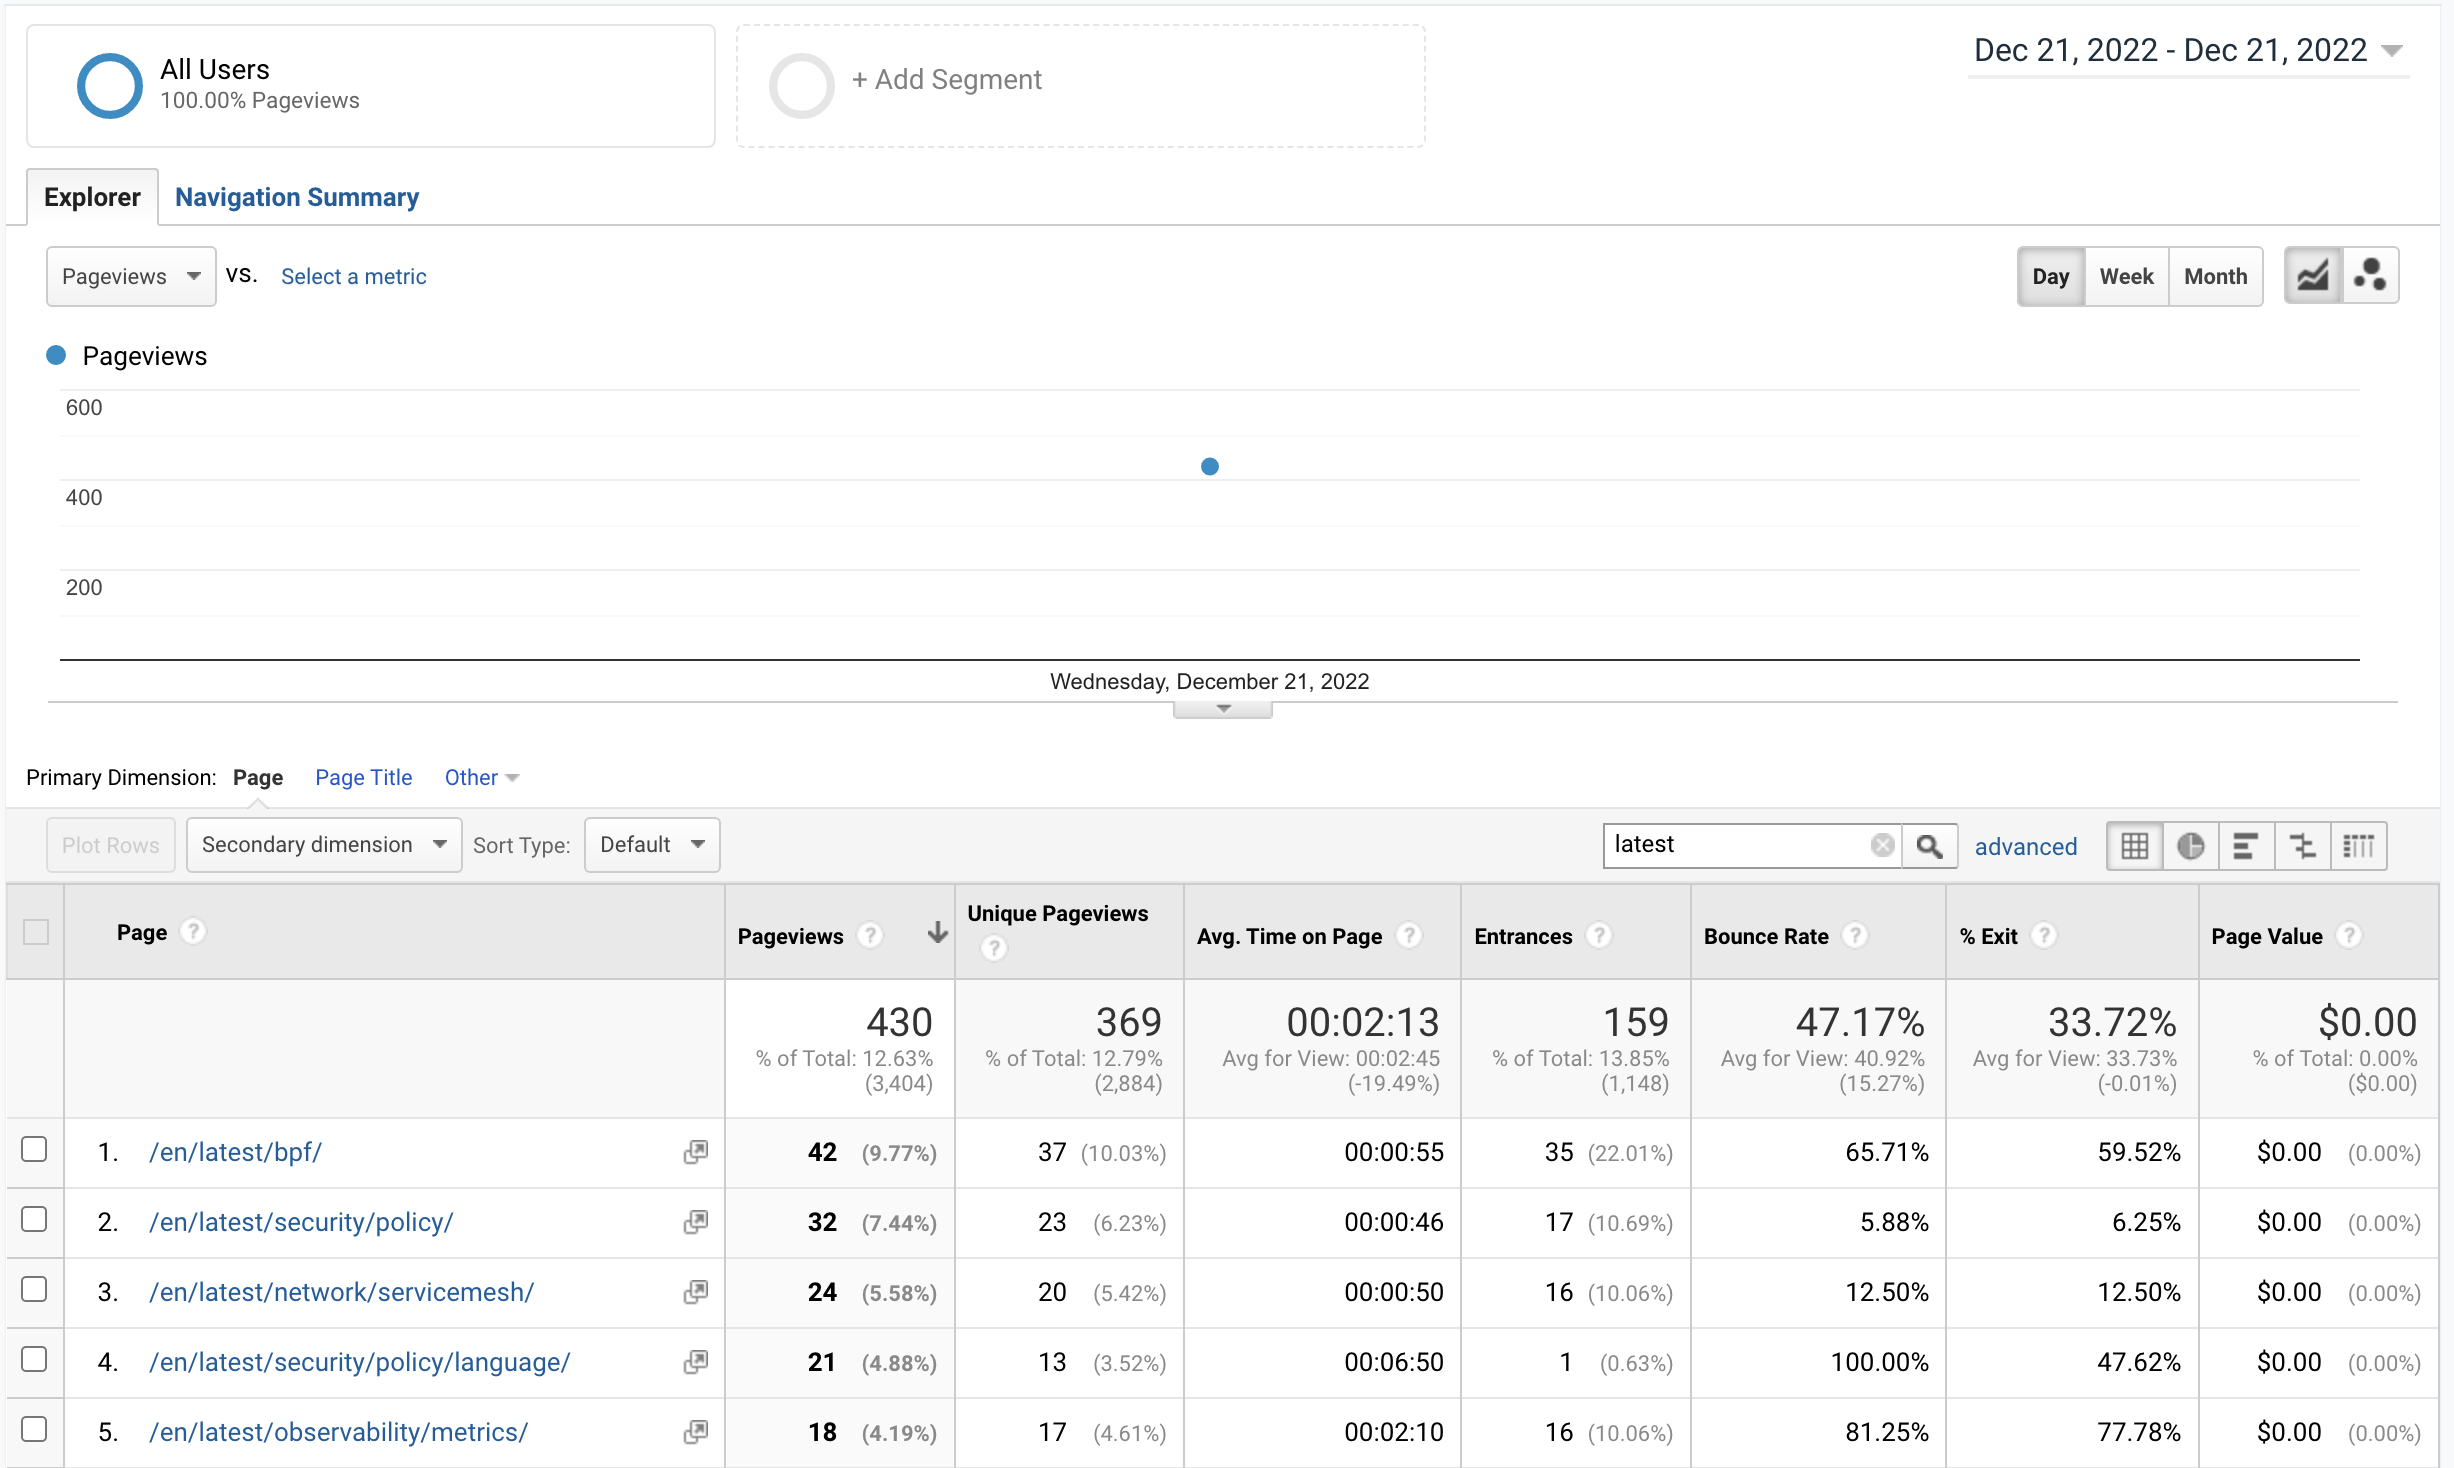Screen dimensions: 2454x1468
Task: Check the row checkbox for /en/latest/security/policy/
Action: coord(35,1219)
